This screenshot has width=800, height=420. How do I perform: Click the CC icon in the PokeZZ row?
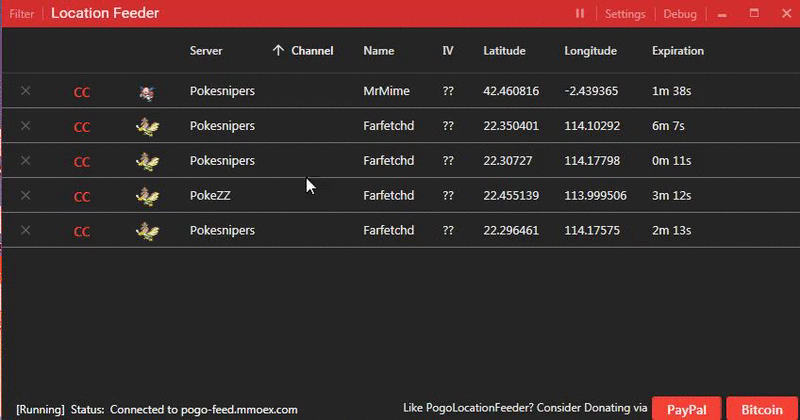tap(82, 196)
